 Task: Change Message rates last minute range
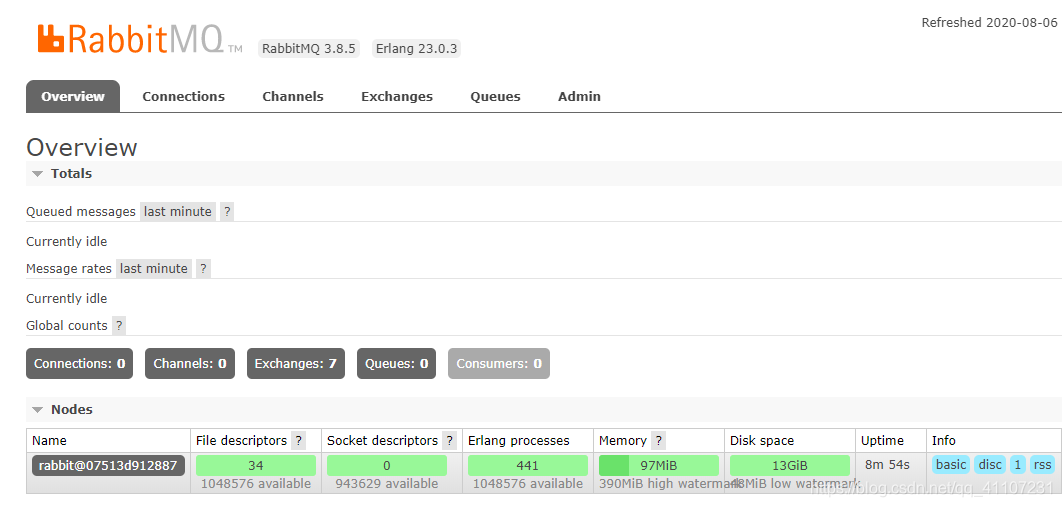[154, 269]
